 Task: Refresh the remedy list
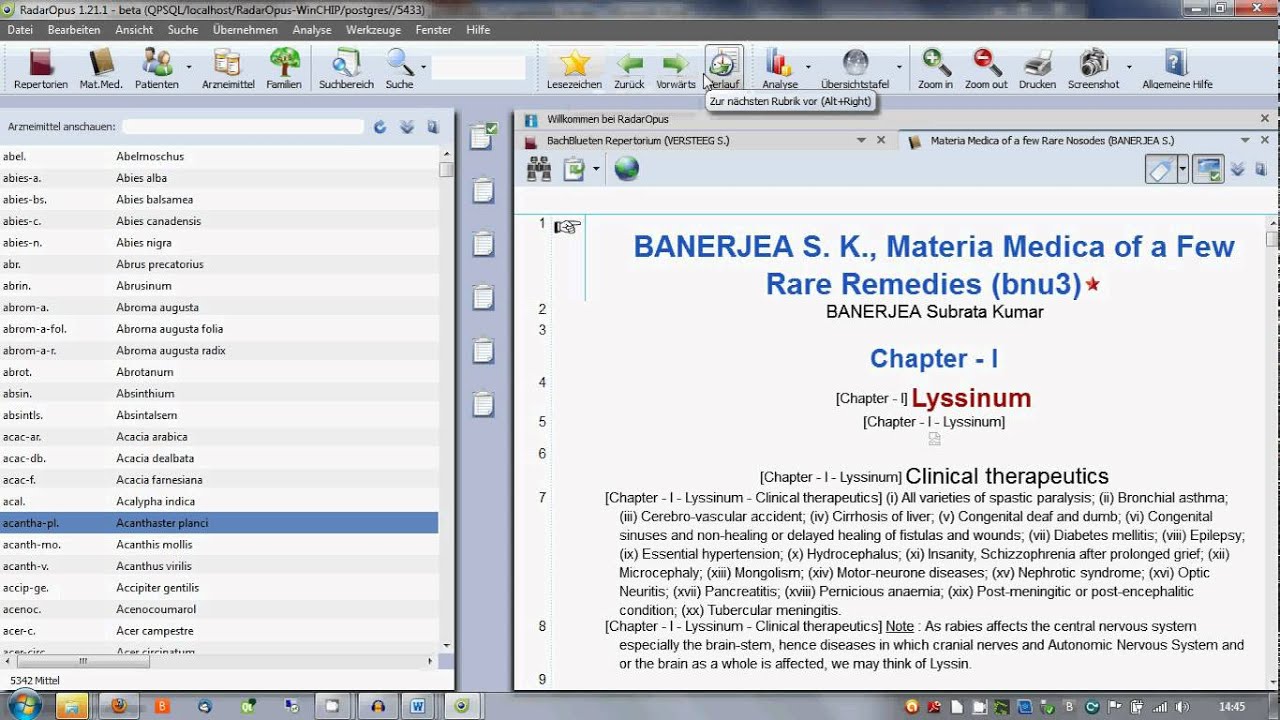[380, 127]
